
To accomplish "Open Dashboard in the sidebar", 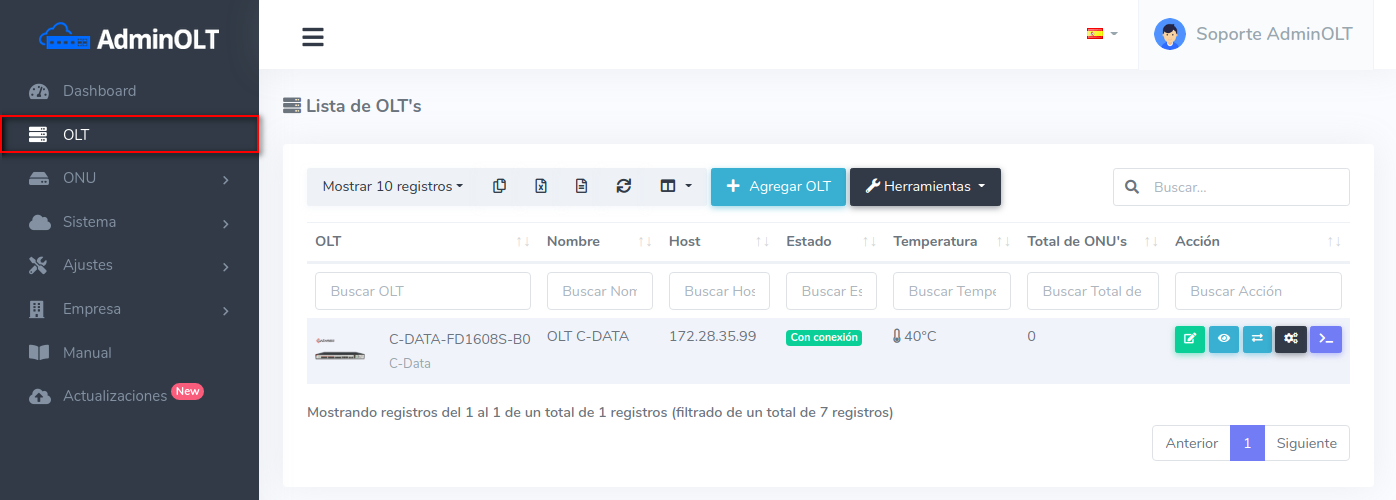I will pyautogui.click(x=99, y=91).
